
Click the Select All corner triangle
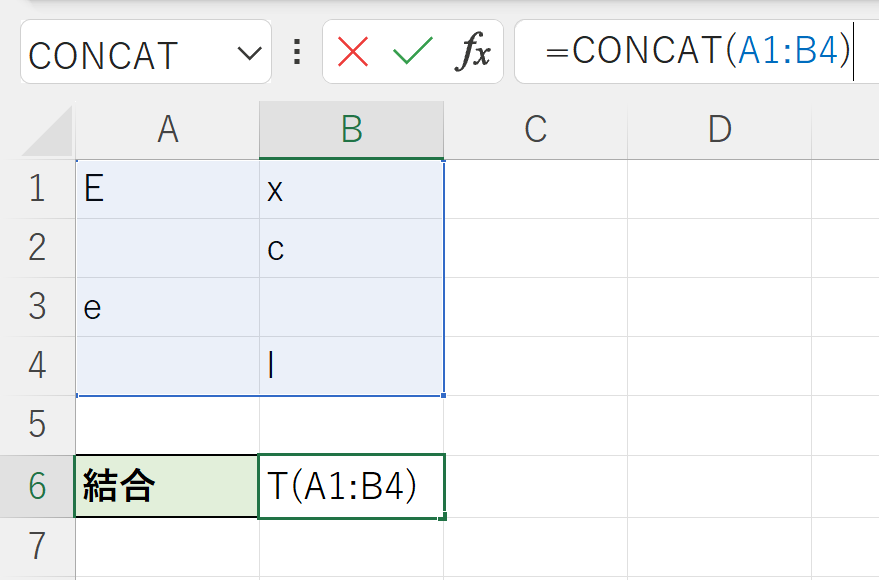pyautogui.click(x=48, y=131)
